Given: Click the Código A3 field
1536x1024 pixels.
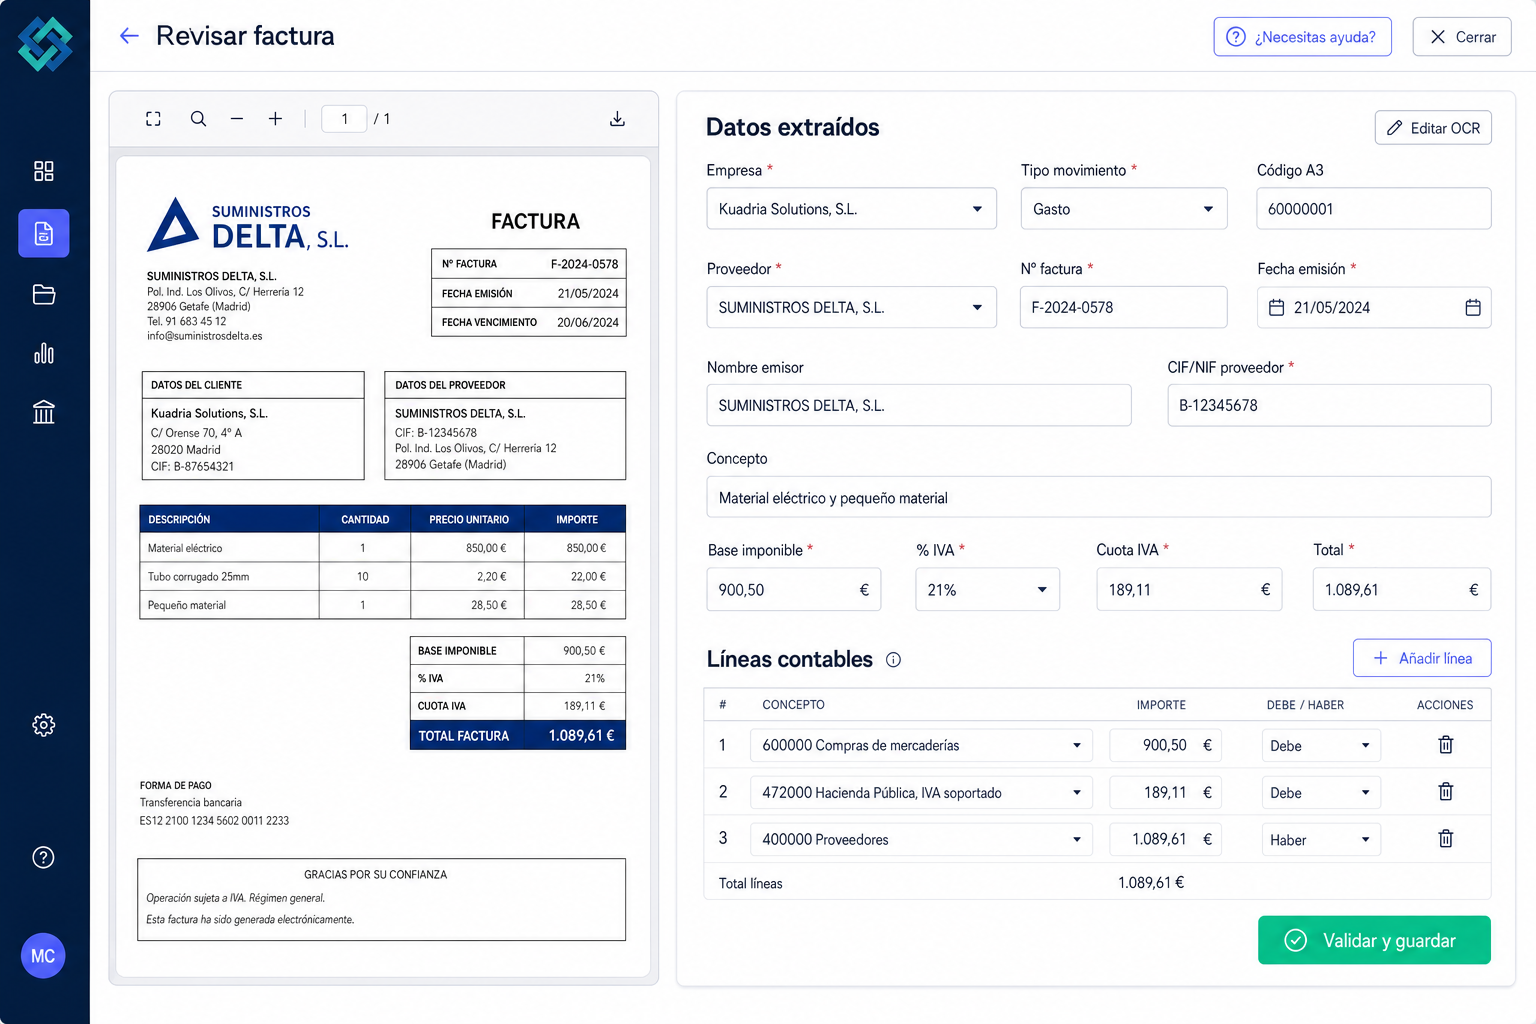Looking at the screenshot, I should (1374, 209).
